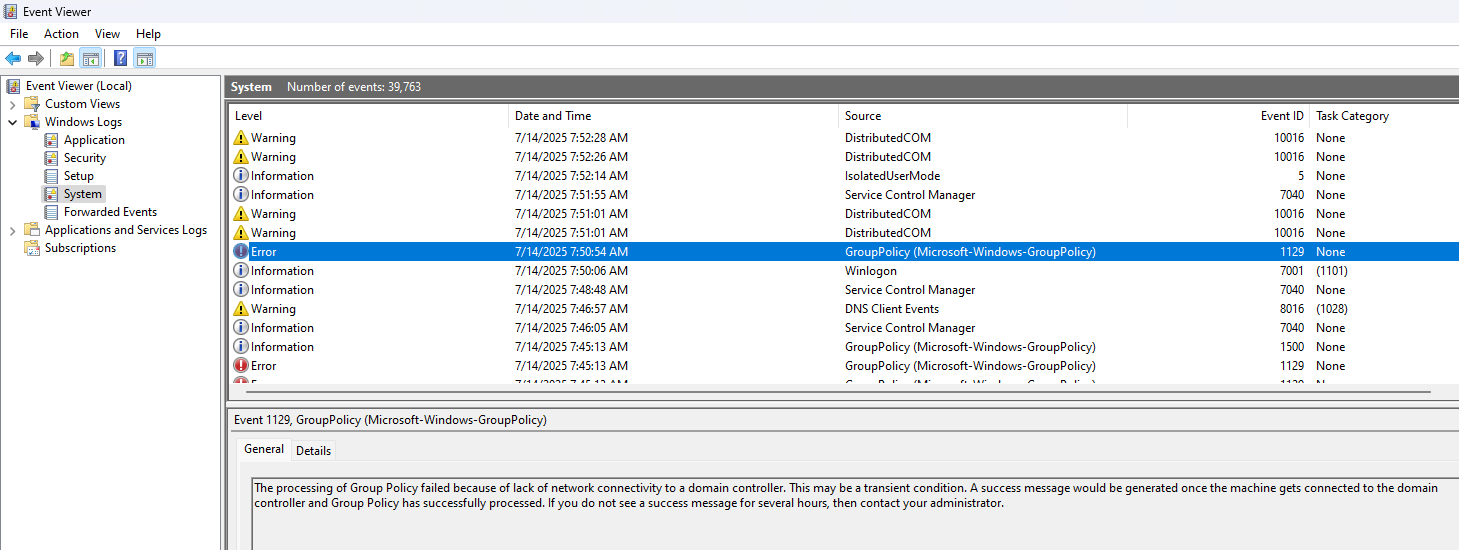Click the Setup log icon in tree

51,176
